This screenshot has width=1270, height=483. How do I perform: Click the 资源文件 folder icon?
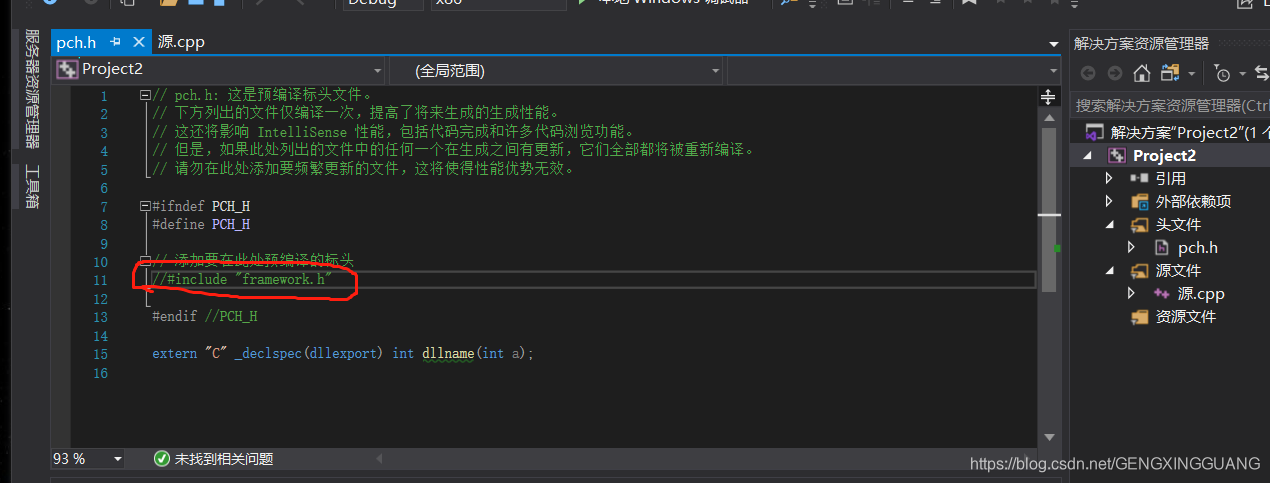coord(1139,317)
